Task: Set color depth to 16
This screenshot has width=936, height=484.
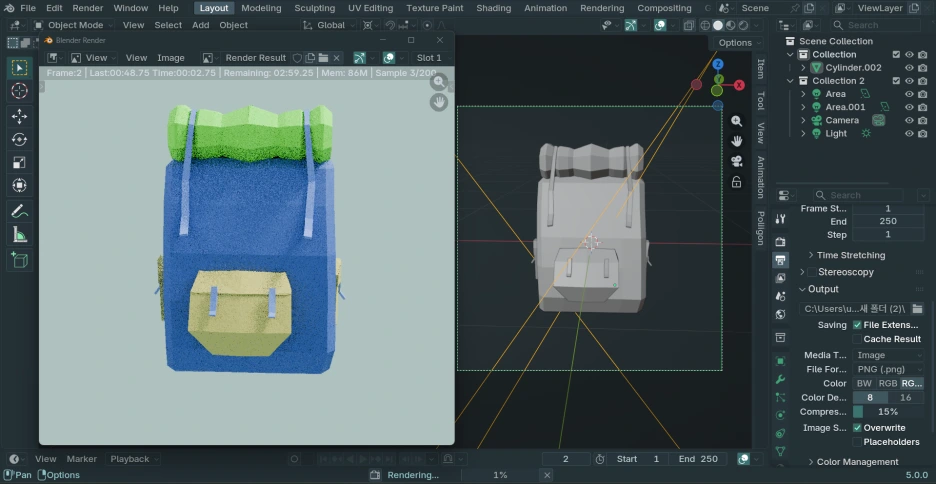Action: (x=906, y=397)
